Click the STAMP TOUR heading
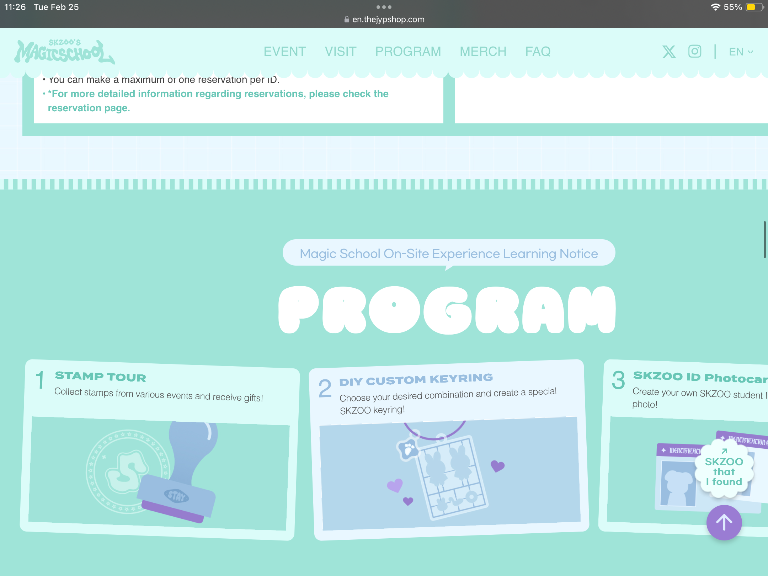The width and height of the screenshot is (768, 576). click(100, 376)
